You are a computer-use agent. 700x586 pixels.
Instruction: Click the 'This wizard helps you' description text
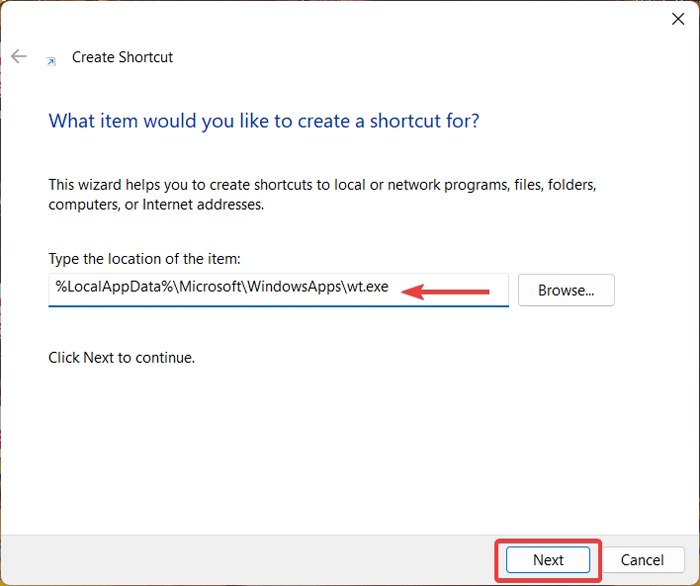click(x=322, y=195)
